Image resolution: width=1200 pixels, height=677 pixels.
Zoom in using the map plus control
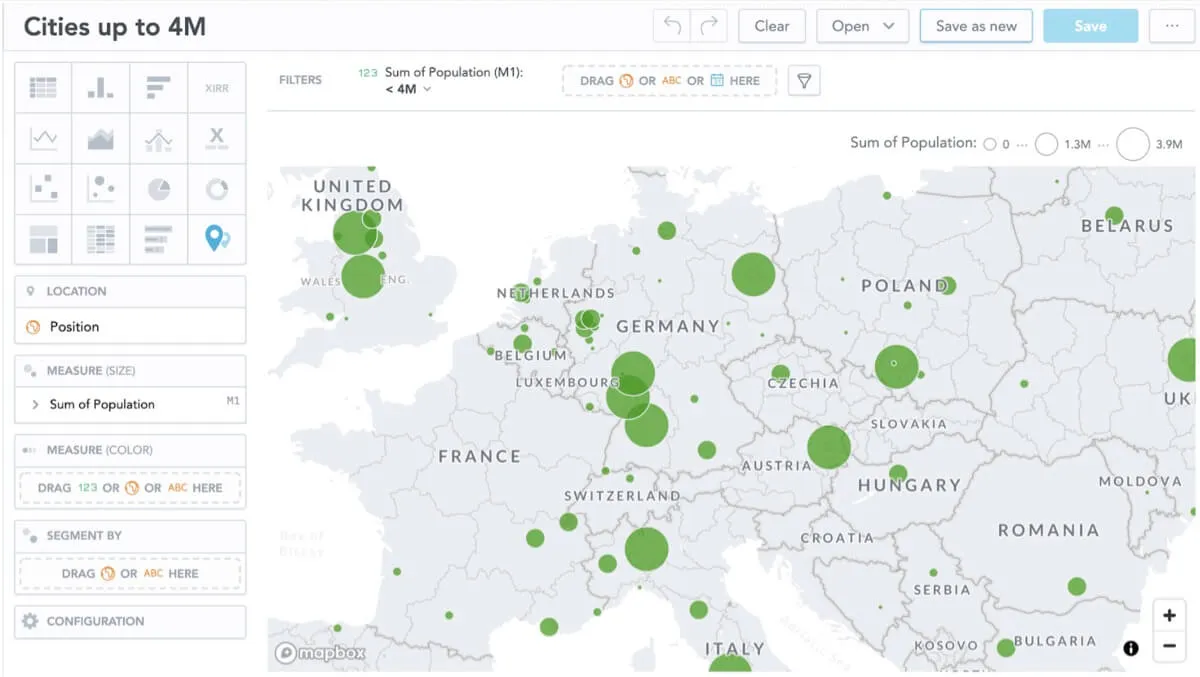(1169, 615)
